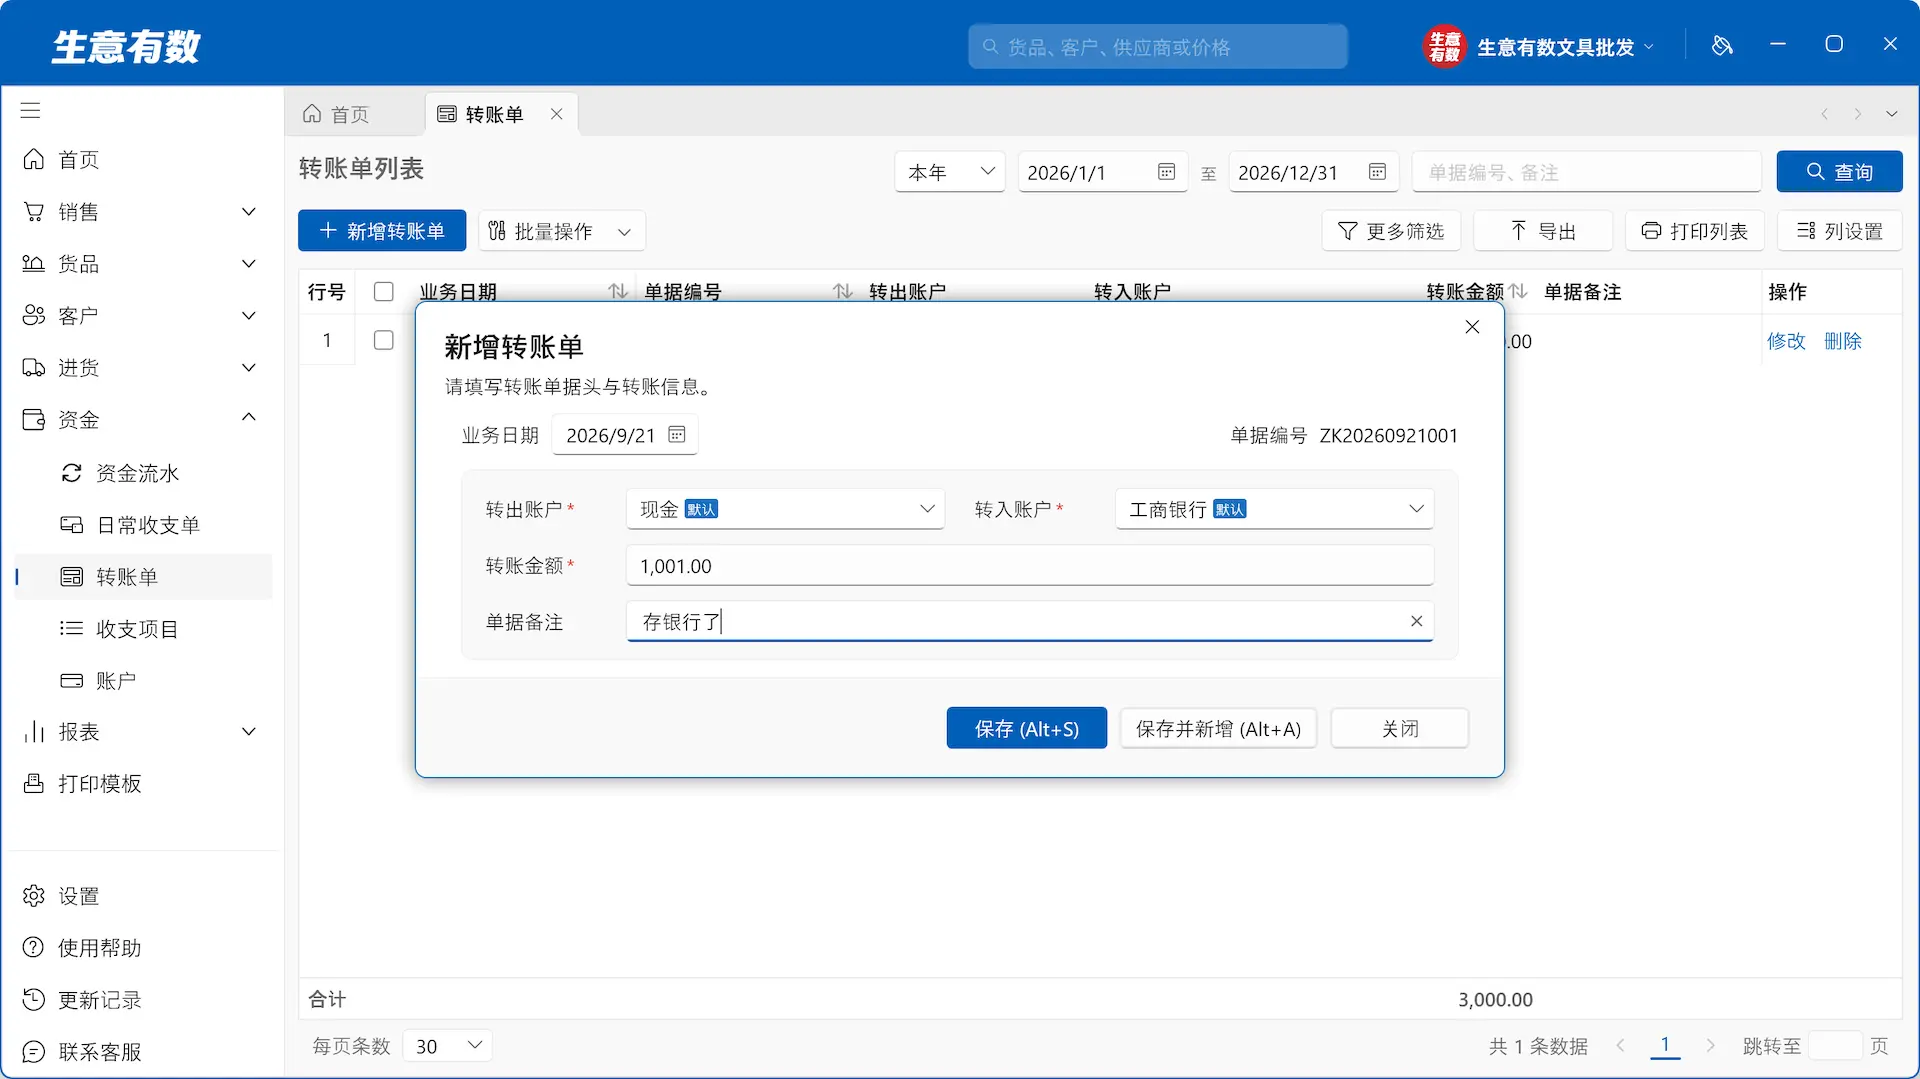
Task: Click the 关闭 button in dialog
Action: [1400, 729]
